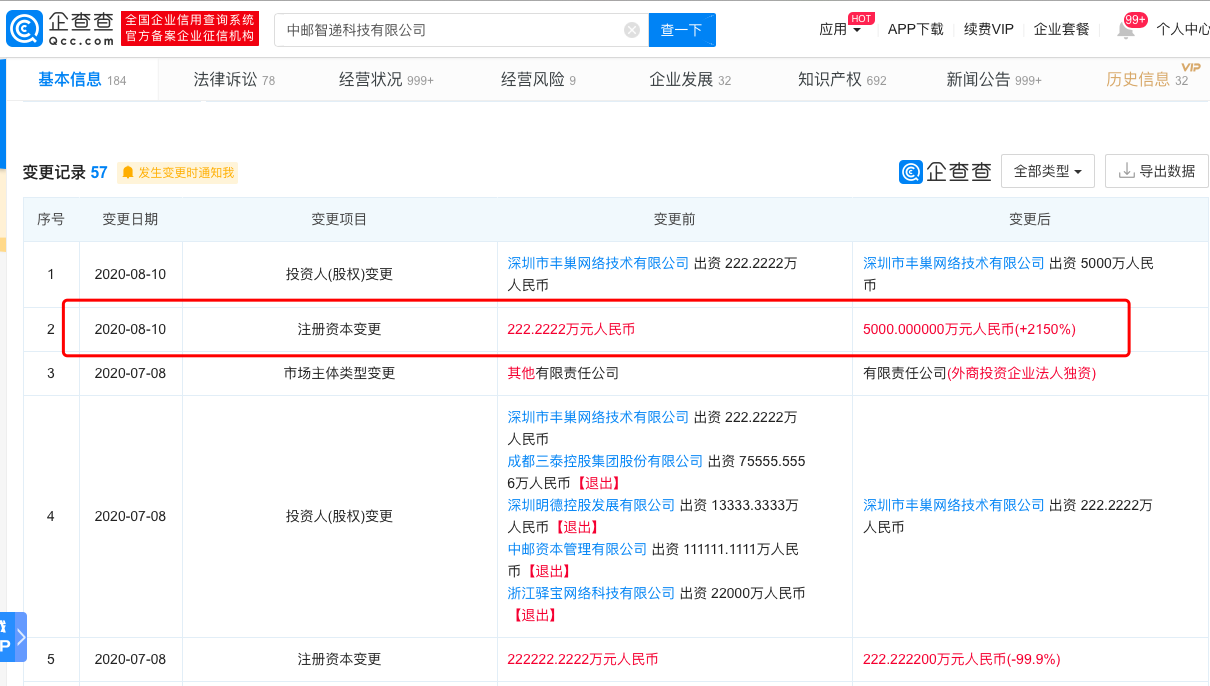Click the date 2020-08-10 in row 1

click(130, 274)
